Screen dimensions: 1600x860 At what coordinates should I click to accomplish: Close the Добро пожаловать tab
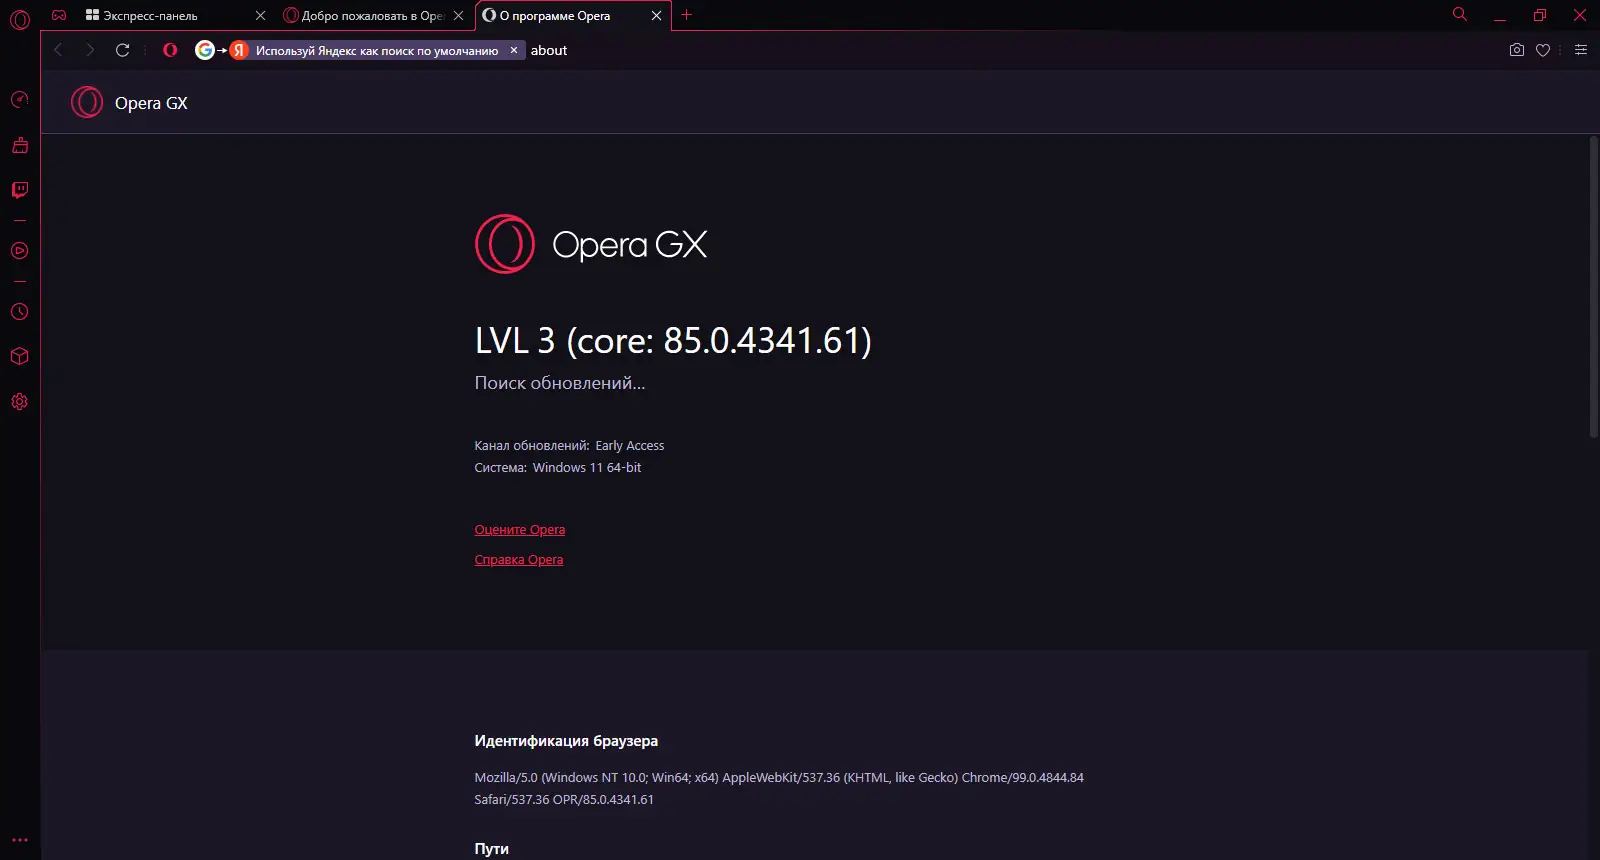pos(458,15)
